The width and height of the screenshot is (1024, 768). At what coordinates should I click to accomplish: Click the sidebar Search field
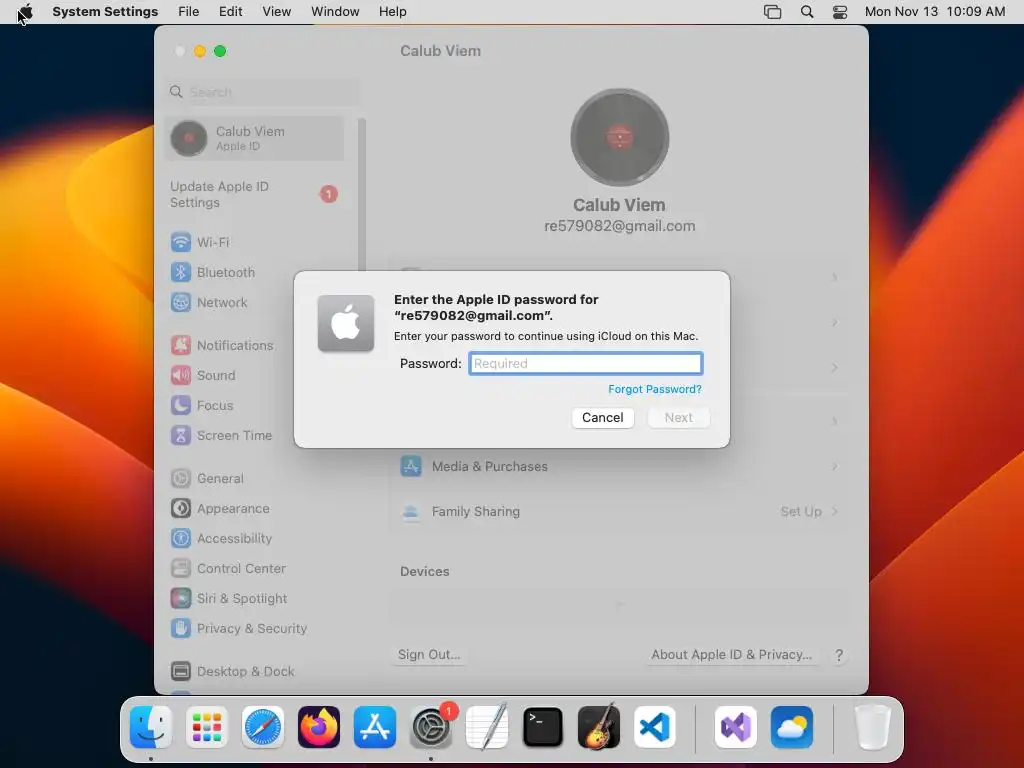261,92
